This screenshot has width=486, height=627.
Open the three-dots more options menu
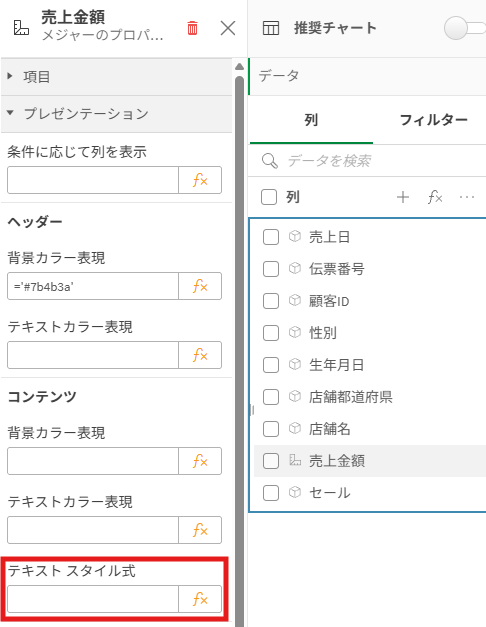(x=467, y=197)
